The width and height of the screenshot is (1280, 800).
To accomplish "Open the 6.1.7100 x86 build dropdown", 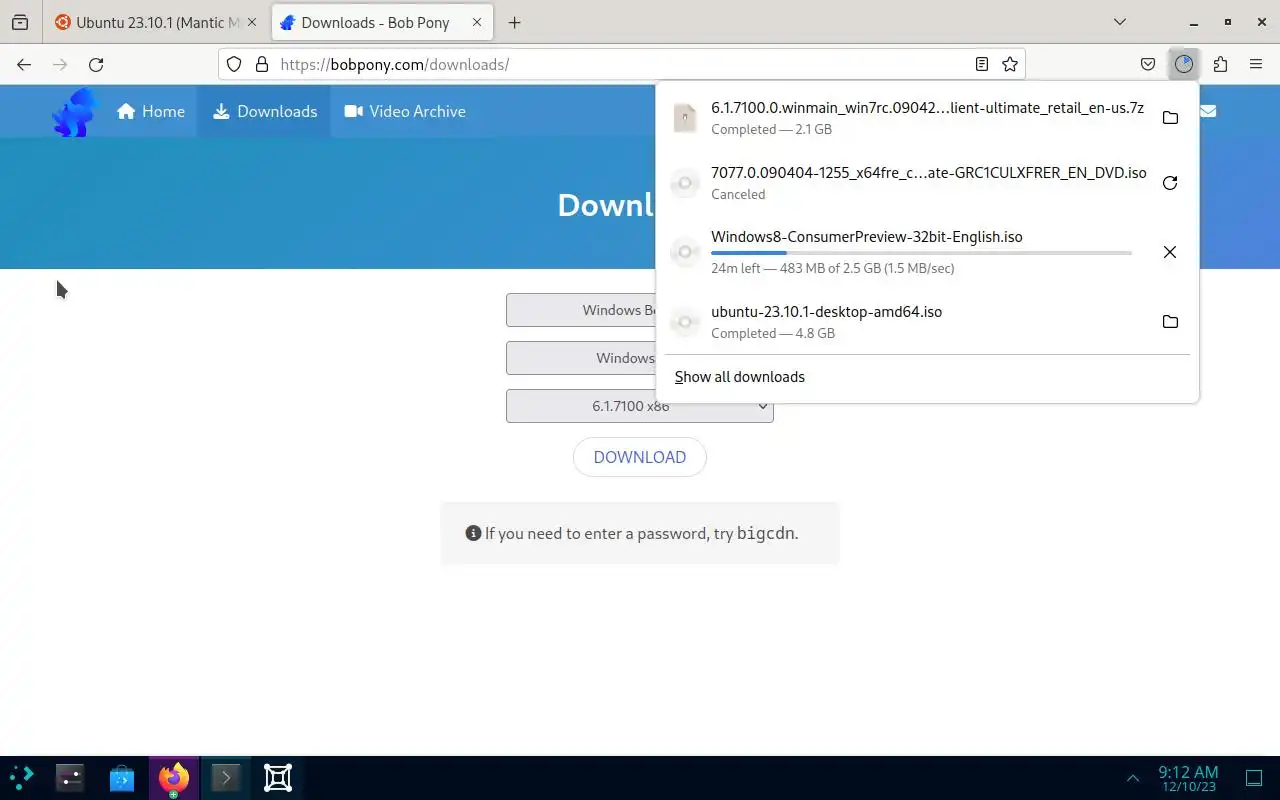I will (640, 406).
